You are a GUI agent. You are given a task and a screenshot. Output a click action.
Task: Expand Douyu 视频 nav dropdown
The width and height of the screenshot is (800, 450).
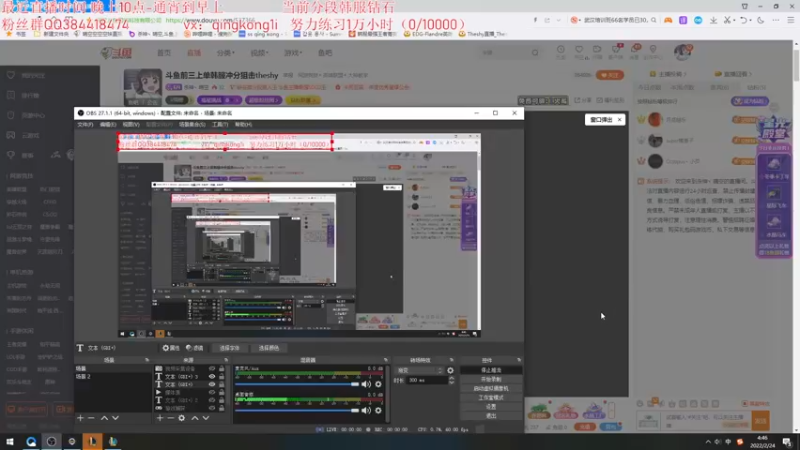point(259,53)
